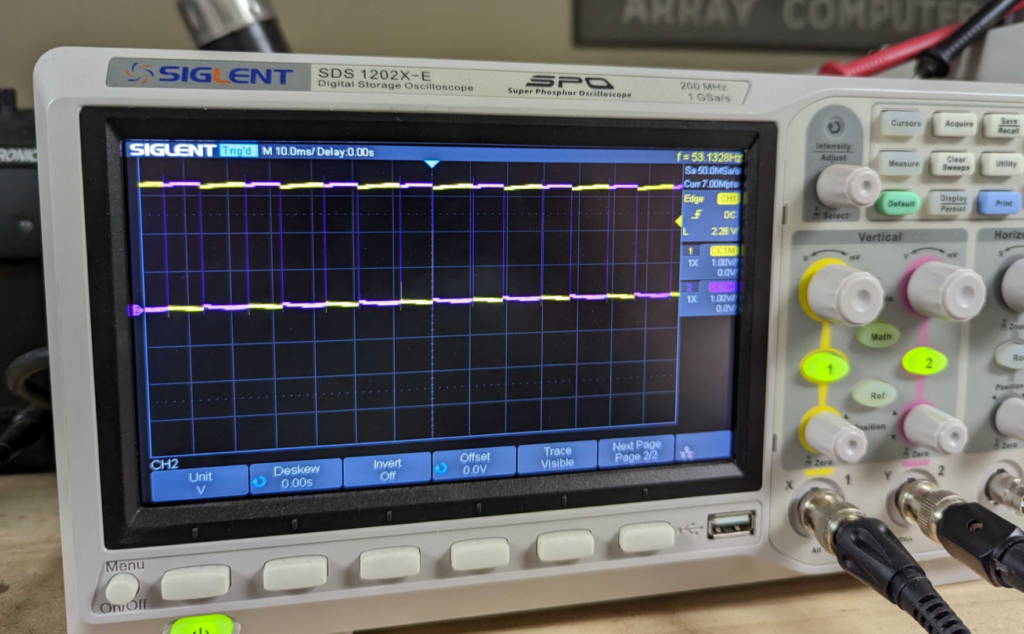This screenshot has width=1024, height=634.
Task: Toggle the lit channel 2 button
Action: (x=925, y=362)
